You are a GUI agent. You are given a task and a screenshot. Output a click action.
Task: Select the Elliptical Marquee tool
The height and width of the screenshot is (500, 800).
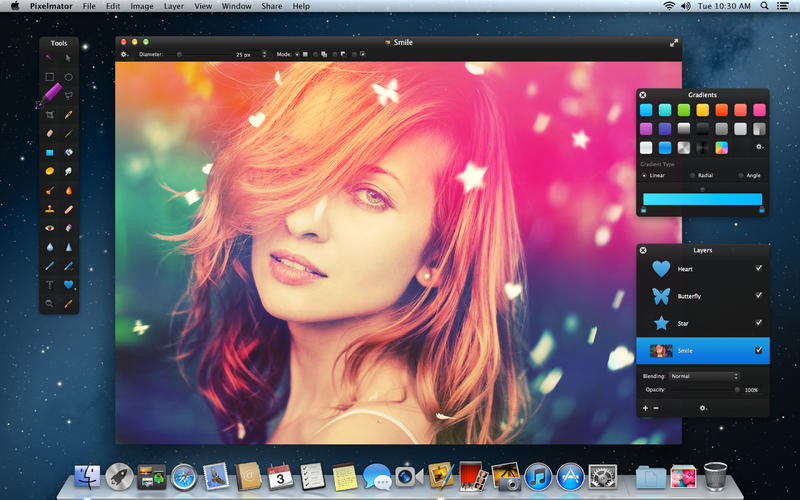pos(68,77)
